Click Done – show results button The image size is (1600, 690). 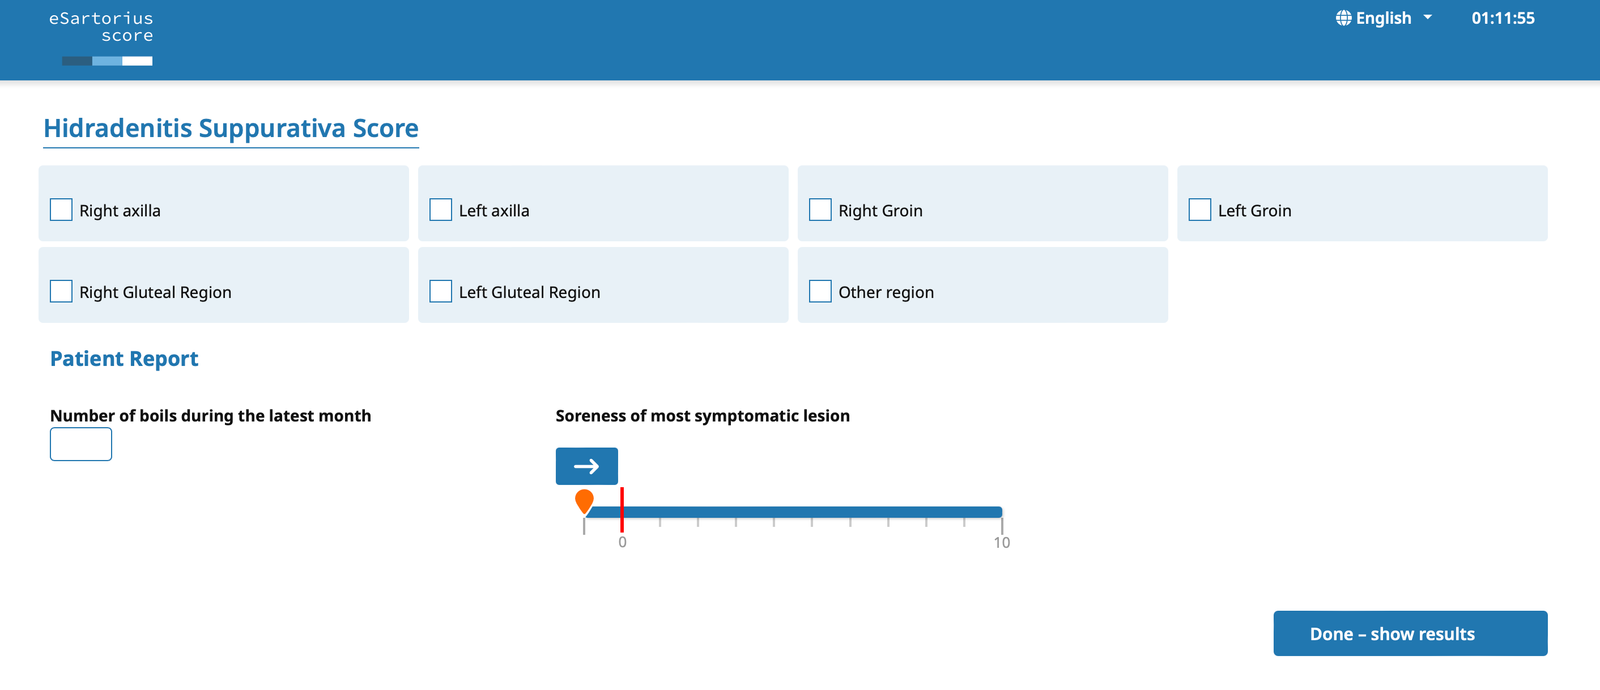coord(1410,633)
